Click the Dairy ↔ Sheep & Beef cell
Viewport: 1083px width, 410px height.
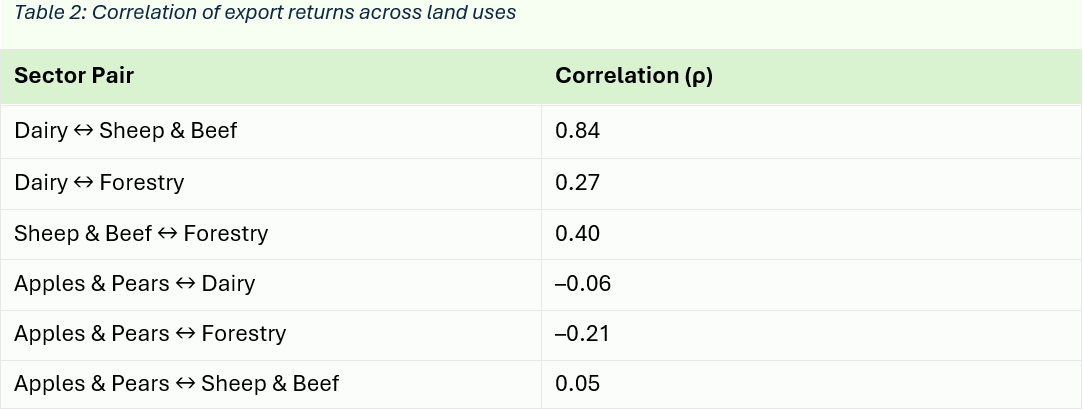[126, 131]
